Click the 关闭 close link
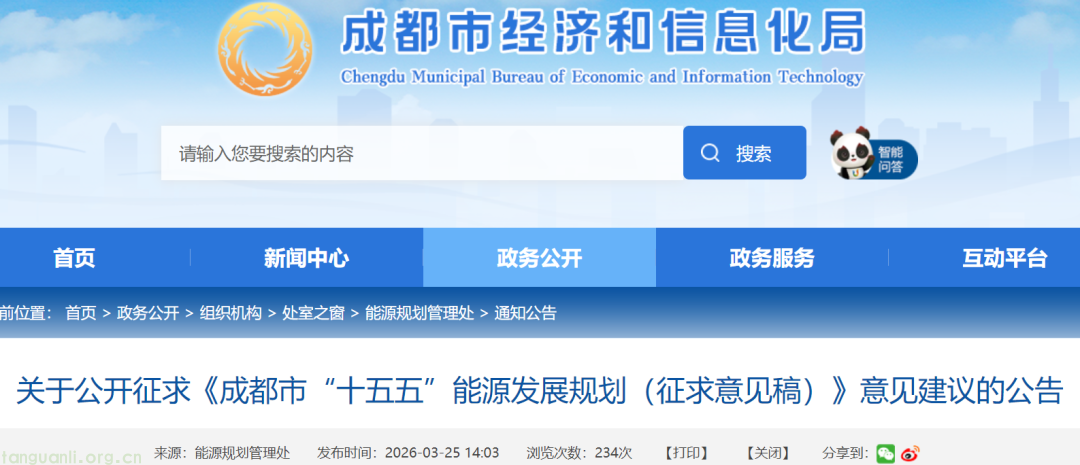Viewport: 1080px width, 465px height. point(768,453)
